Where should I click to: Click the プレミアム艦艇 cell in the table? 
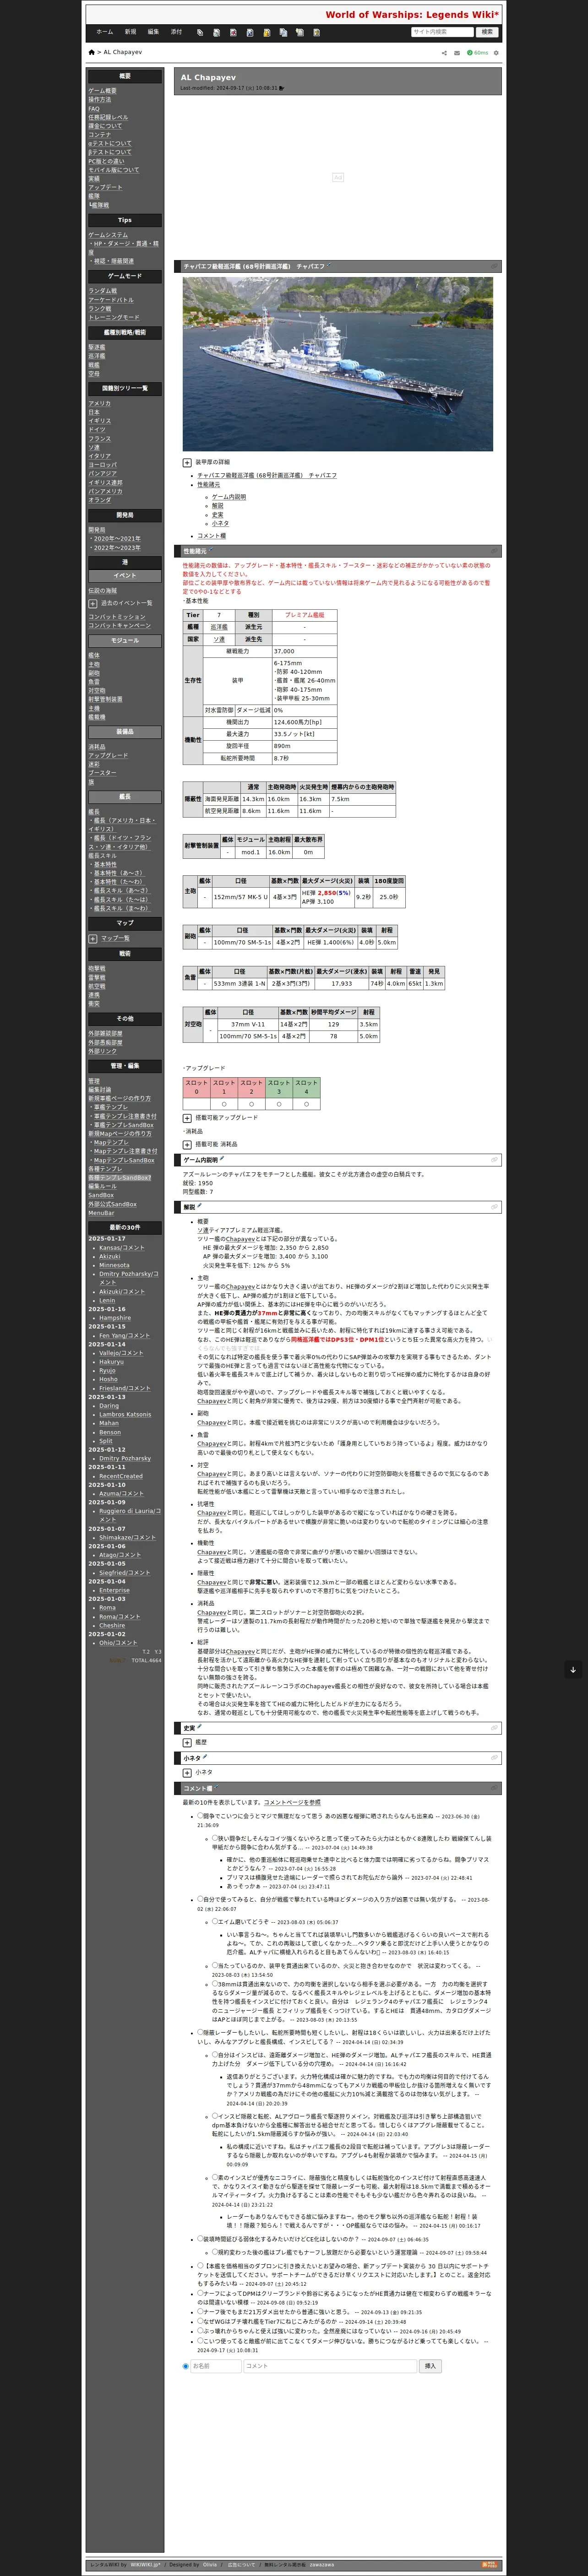[x=304, y=615]
